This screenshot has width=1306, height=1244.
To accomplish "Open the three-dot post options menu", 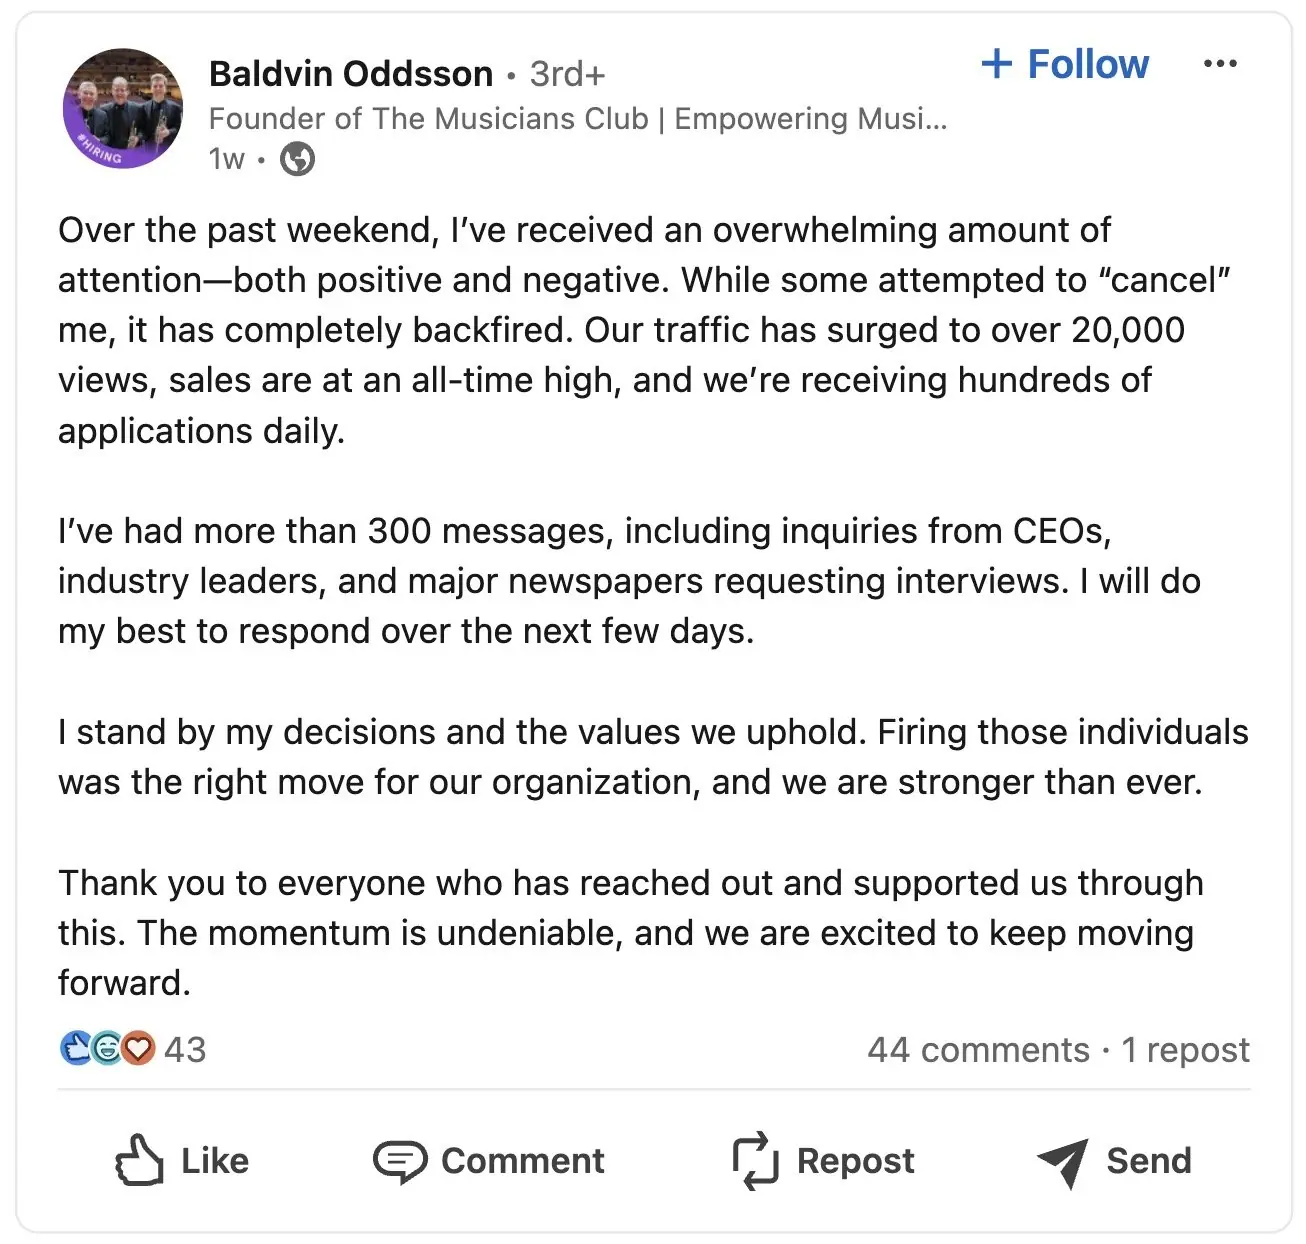I will [1222, 62].
